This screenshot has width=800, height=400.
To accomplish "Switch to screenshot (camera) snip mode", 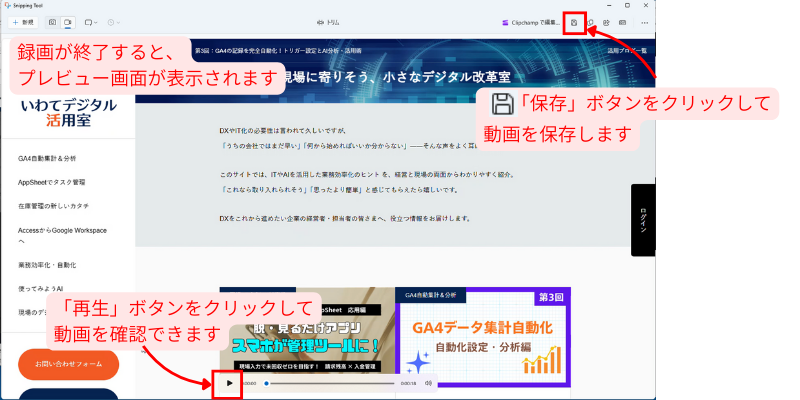I will [52, 22].
